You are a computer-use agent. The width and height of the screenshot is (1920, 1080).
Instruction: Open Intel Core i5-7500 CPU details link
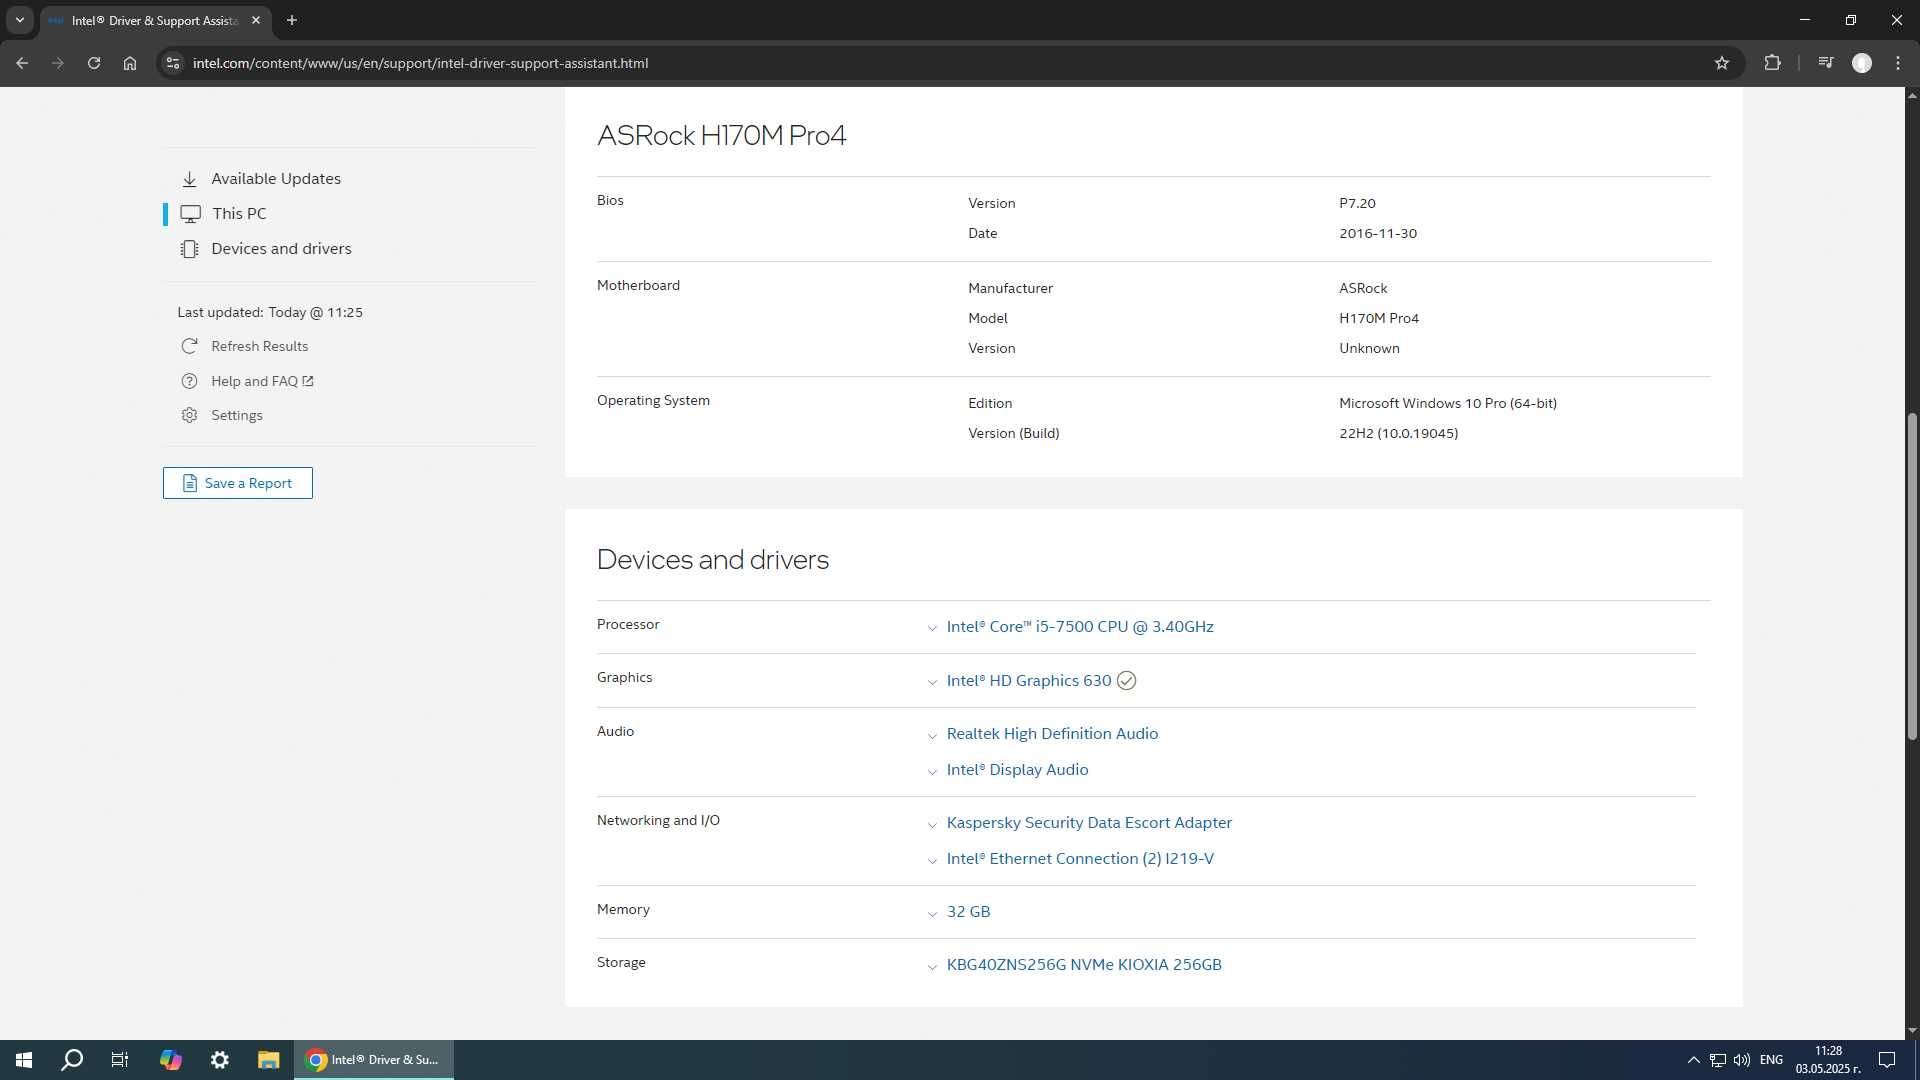[x=1080, y=626]
